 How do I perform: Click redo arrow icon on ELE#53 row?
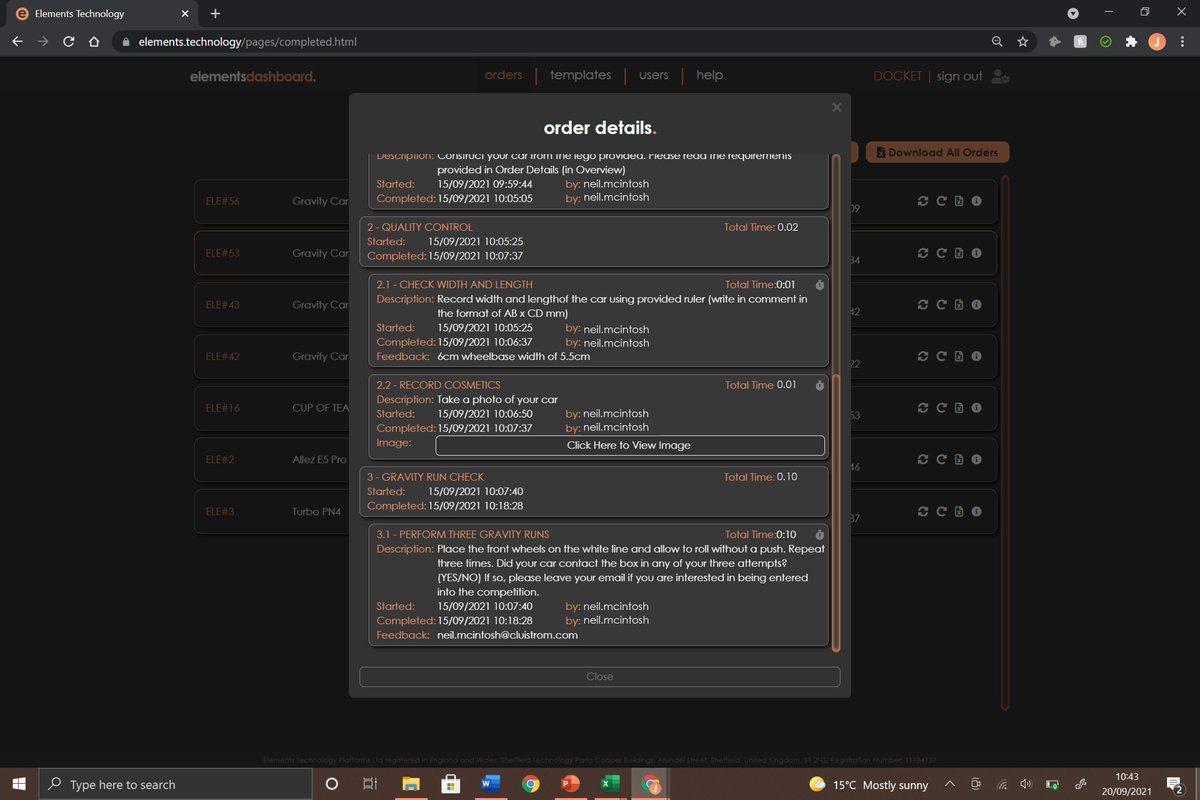point(941,253)
